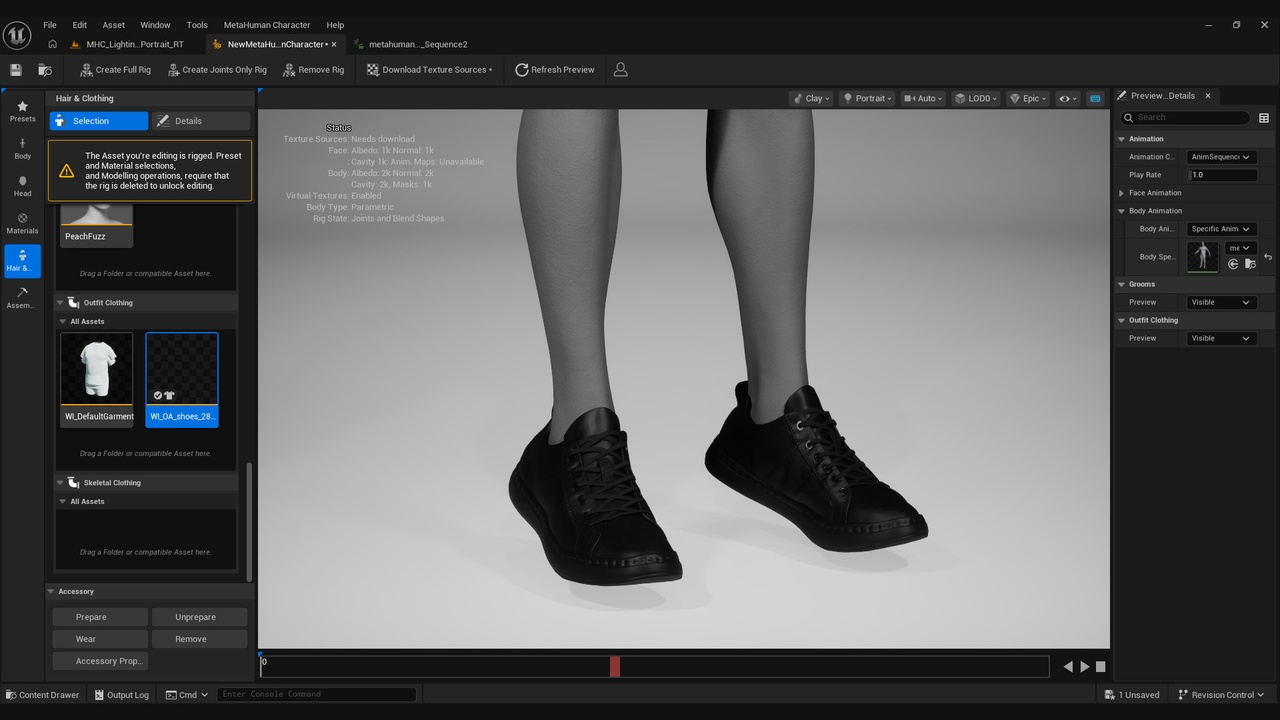Open the Portrait lighting dropdown
The image size is (1280, 720).
(867, 98)
